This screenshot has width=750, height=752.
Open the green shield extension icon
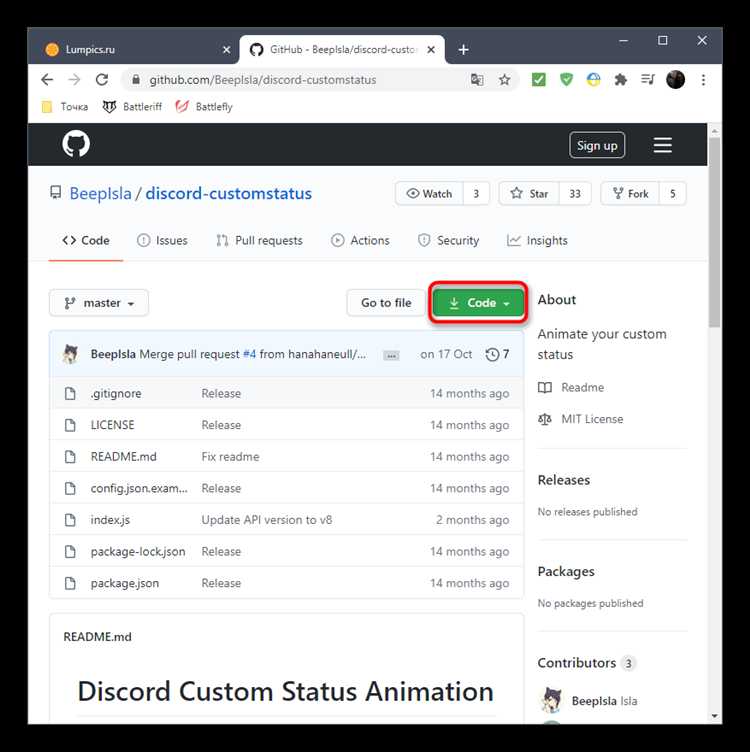click(x=566, y=80)
